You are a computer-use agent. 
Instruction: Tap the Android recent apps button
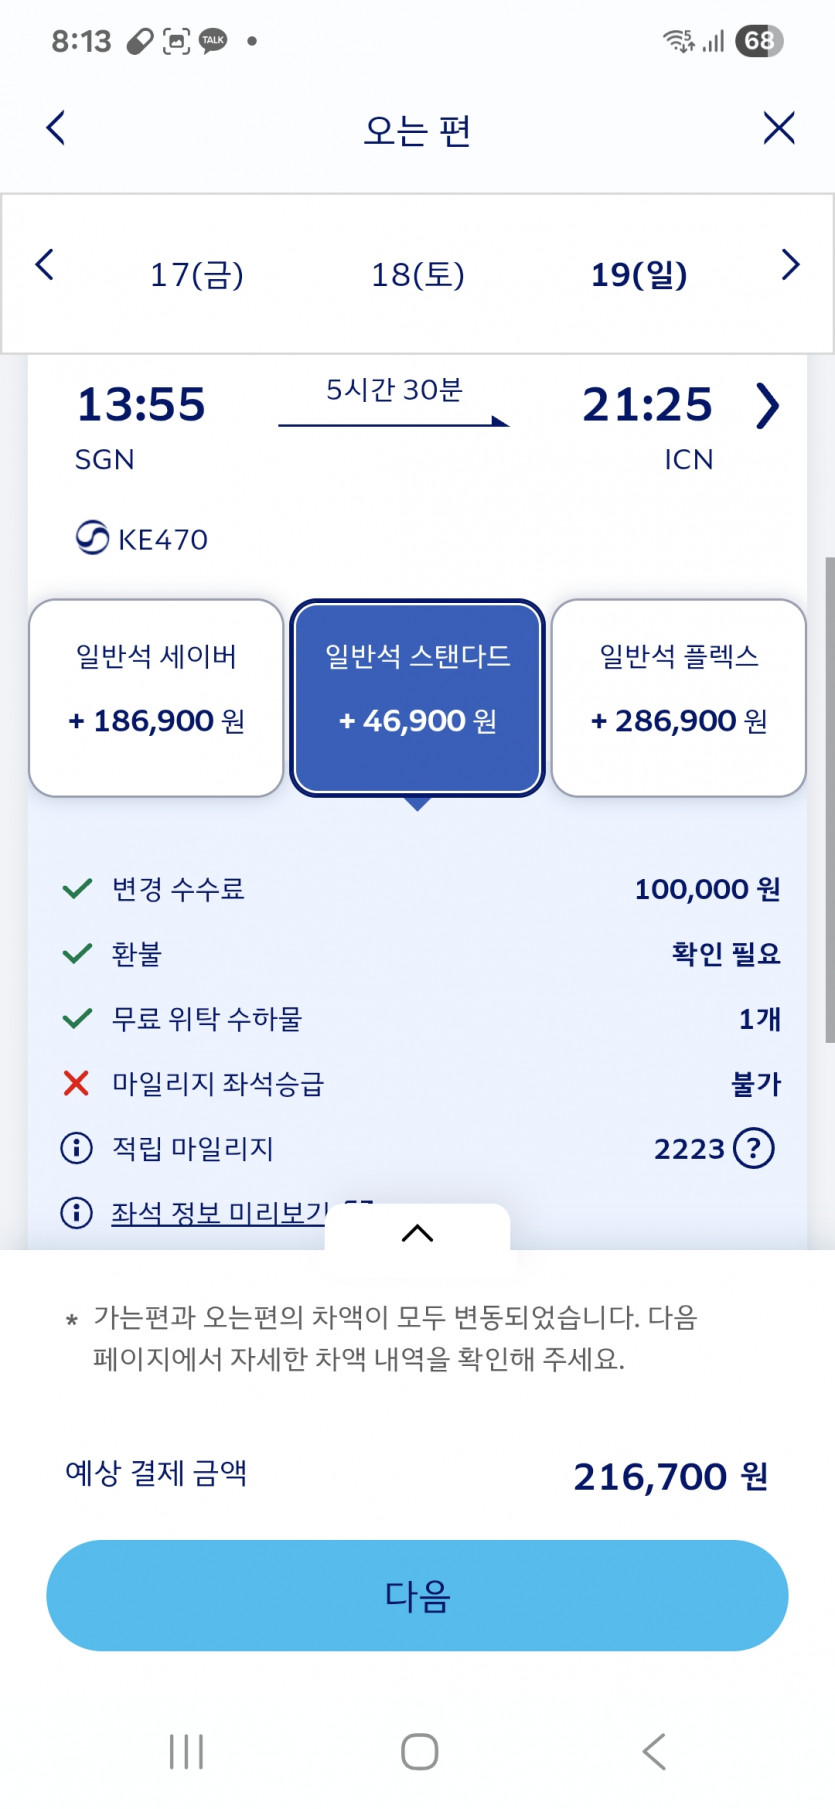pyautogui.click(x=186, y=1751)
